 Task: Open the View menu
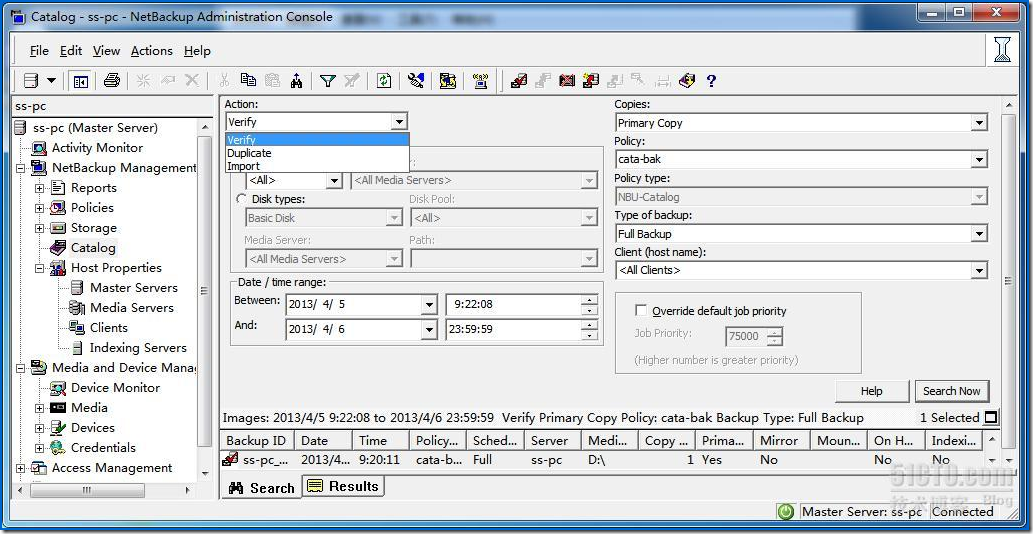[106, 51]
